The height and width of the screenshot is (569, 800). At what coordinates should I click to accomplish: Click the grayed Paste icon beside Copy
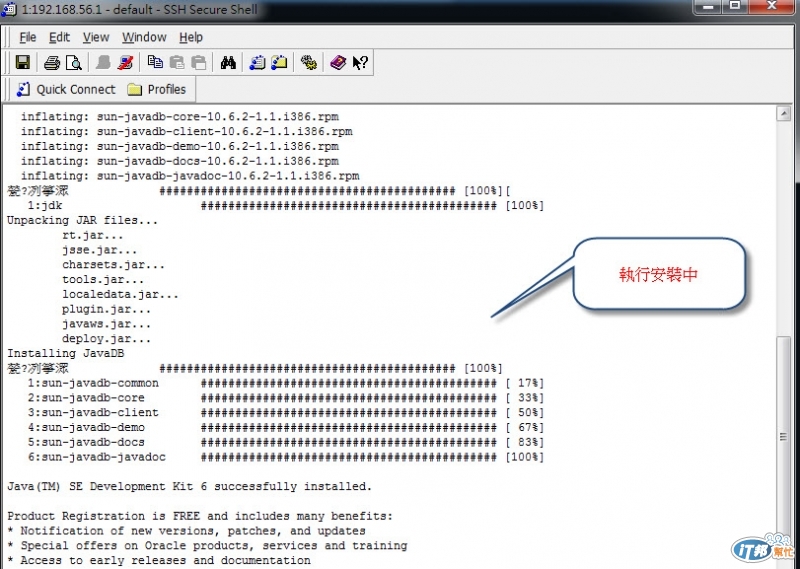point(177,62)
